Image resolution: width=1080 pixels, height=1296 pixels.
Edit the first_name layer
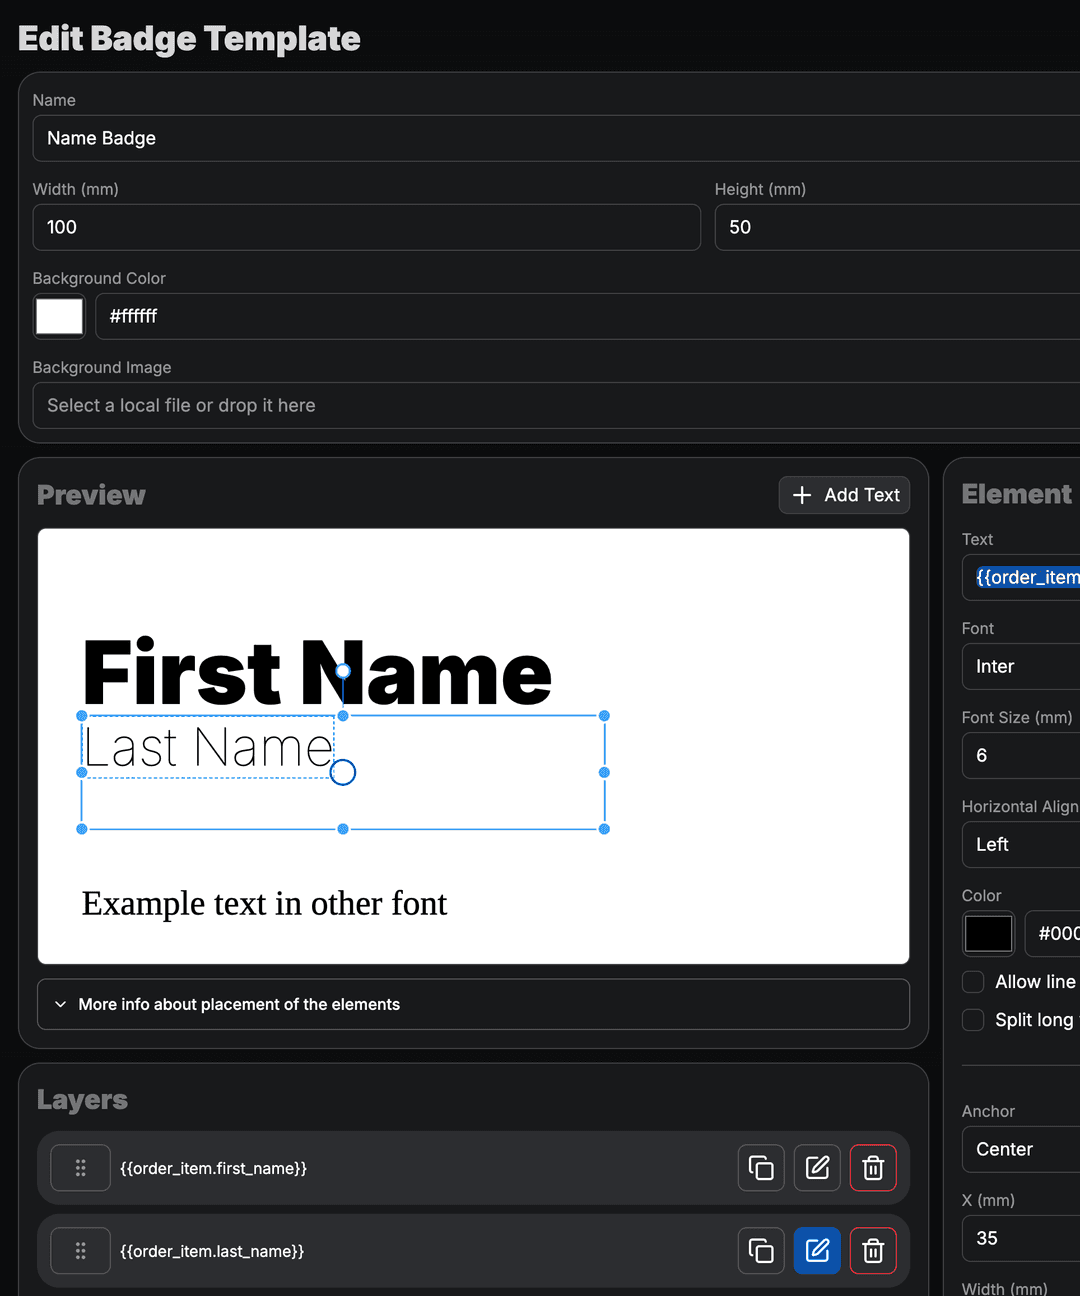817,1168
